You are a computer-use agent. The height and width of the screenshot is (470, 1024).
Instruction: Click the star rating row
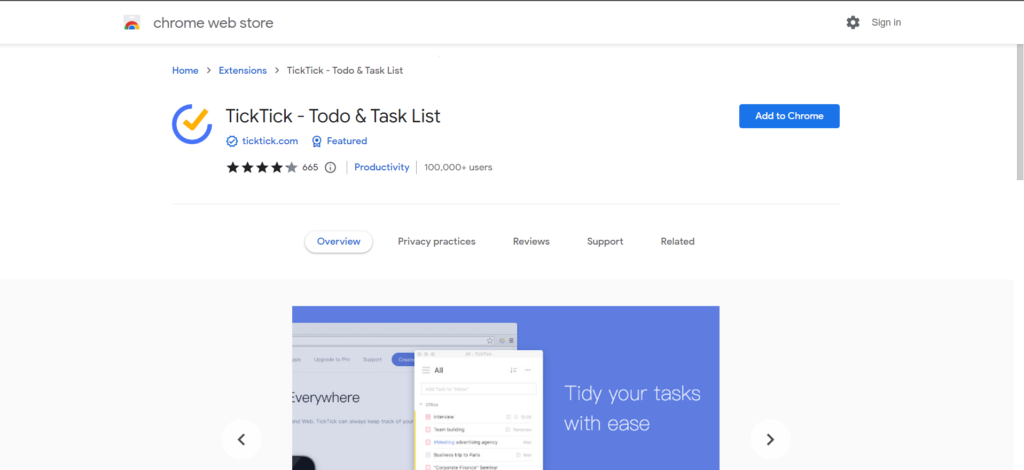pyautogui.click(x=262, y=168)
